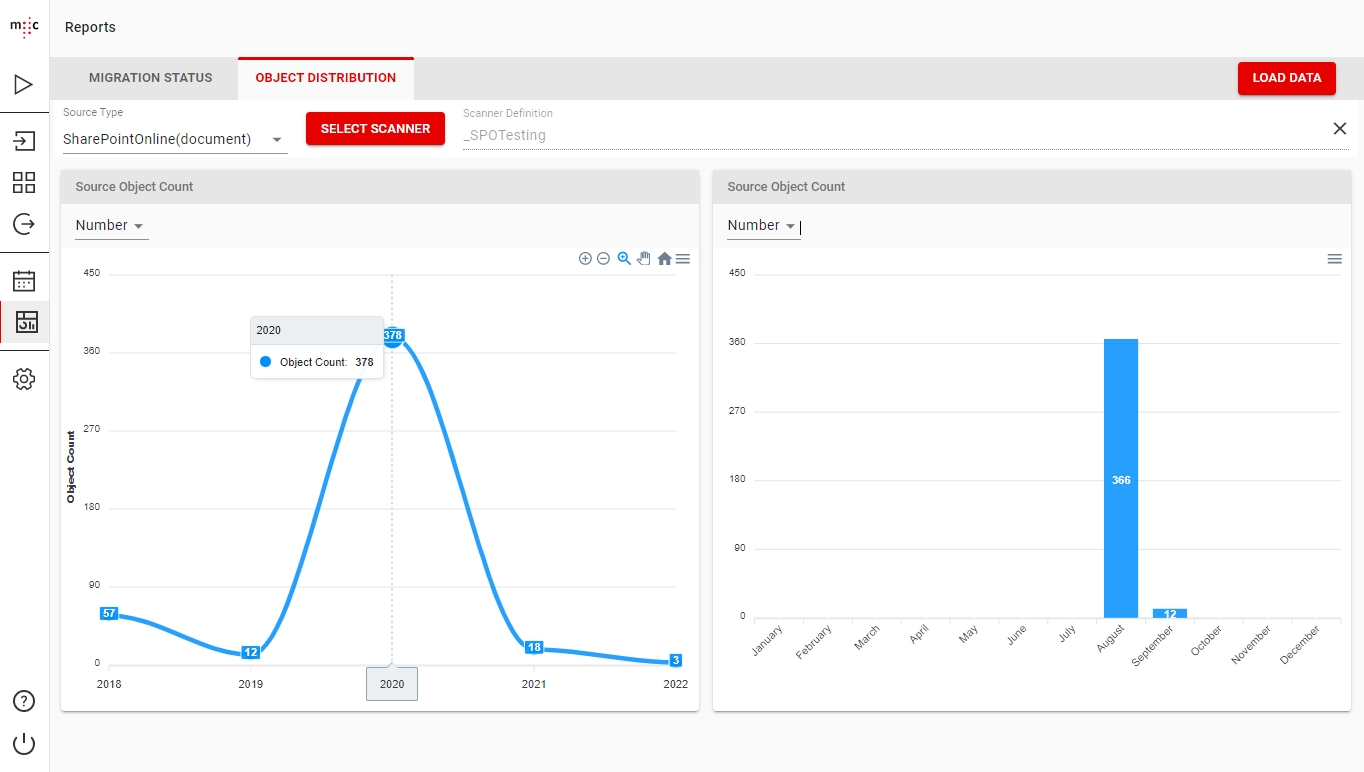Reset chart zoom with home icon
1364x772 pixels.
tap(664, 259)
